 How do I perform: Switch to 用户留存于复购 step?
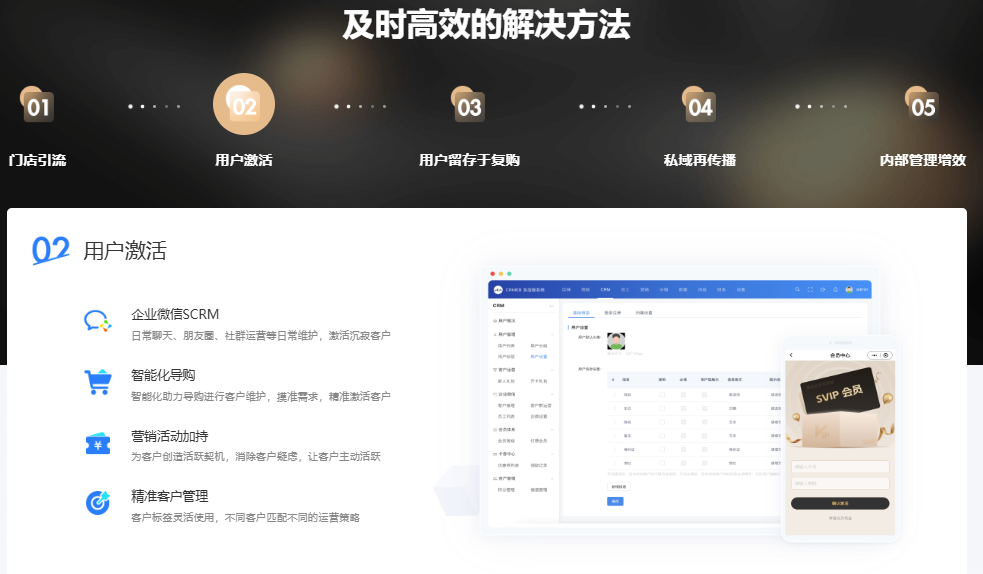pos(469,160)
